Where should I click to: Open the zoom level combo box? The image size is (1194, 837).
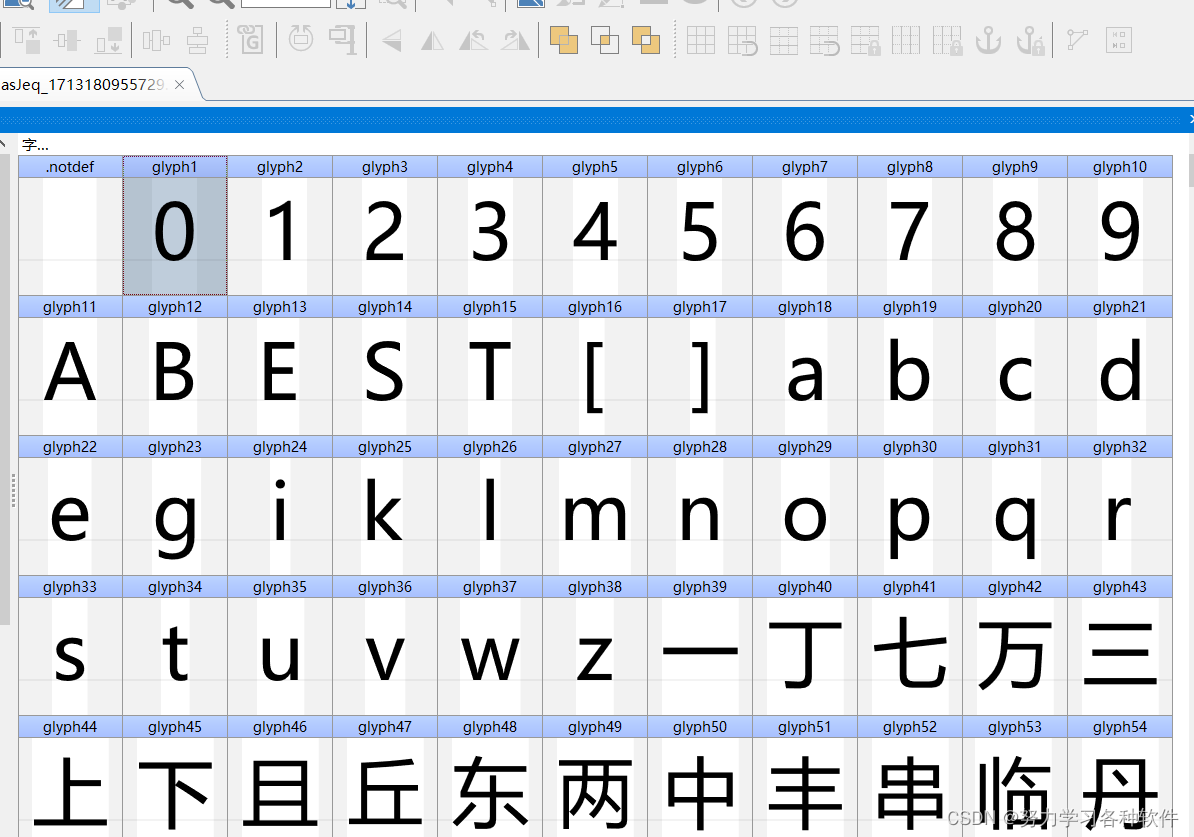click(x=284, y=3)
